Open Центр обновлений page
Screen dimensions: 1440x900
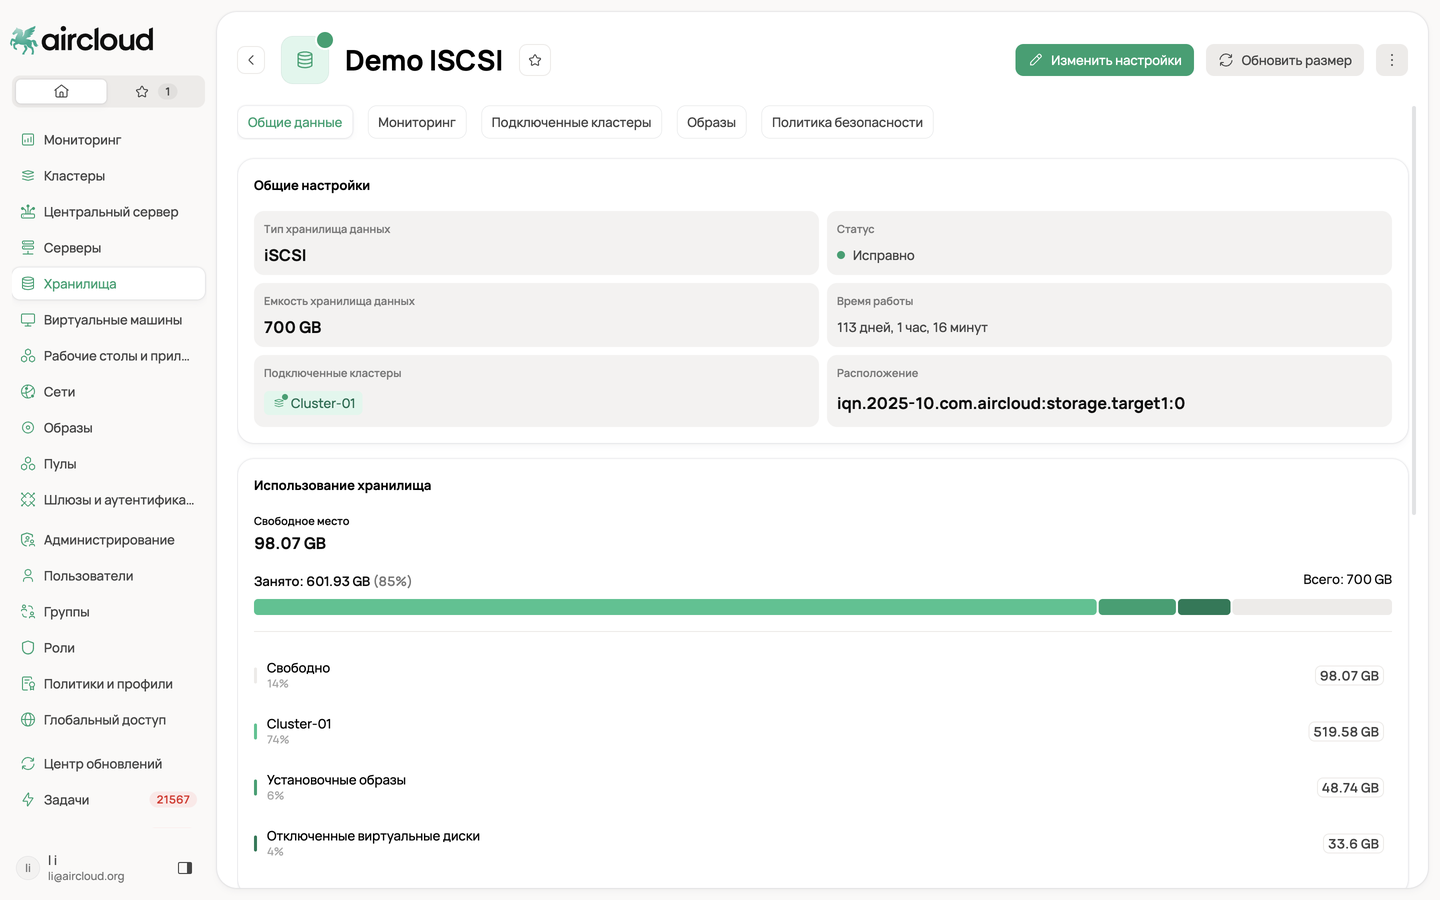pyautogui.click(x=108, y=764)
